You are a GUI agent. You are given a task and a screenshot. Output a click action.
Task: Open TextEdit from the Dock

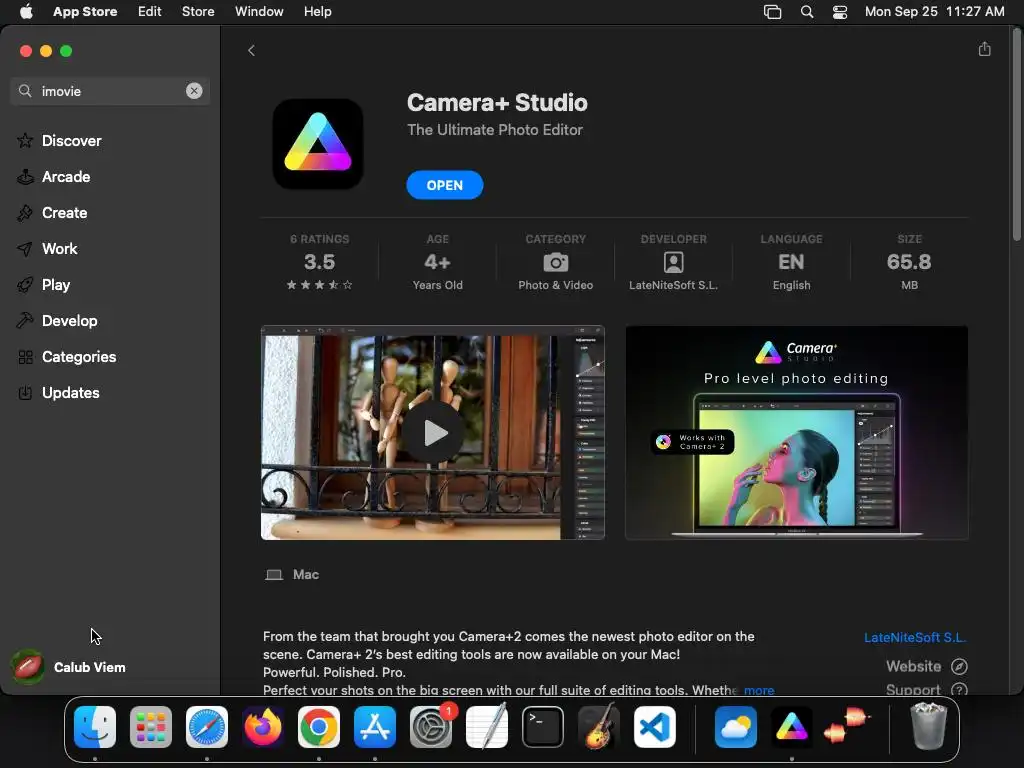pyautogui.click(x=487, y=727)
